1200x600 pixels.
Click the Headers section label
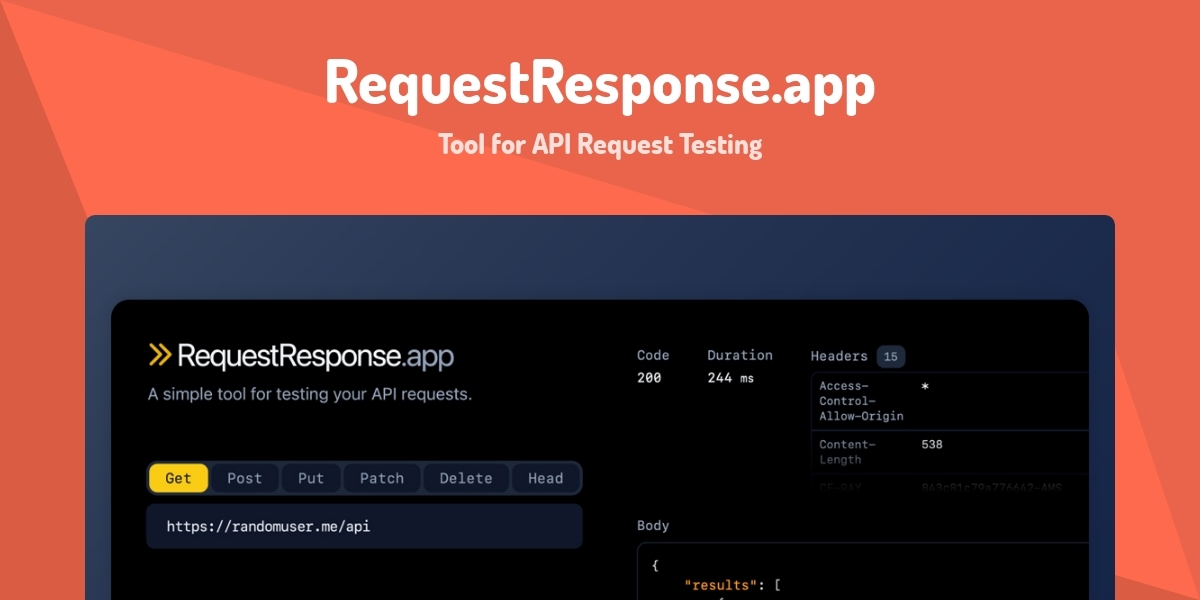click(x=839, y=356)
